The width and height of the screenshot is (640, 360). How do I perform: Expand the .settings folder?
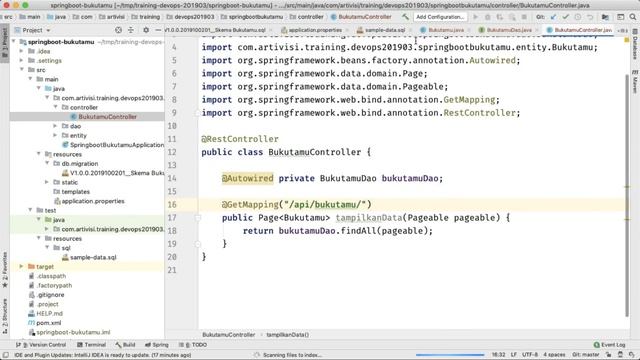click(22, 60)
